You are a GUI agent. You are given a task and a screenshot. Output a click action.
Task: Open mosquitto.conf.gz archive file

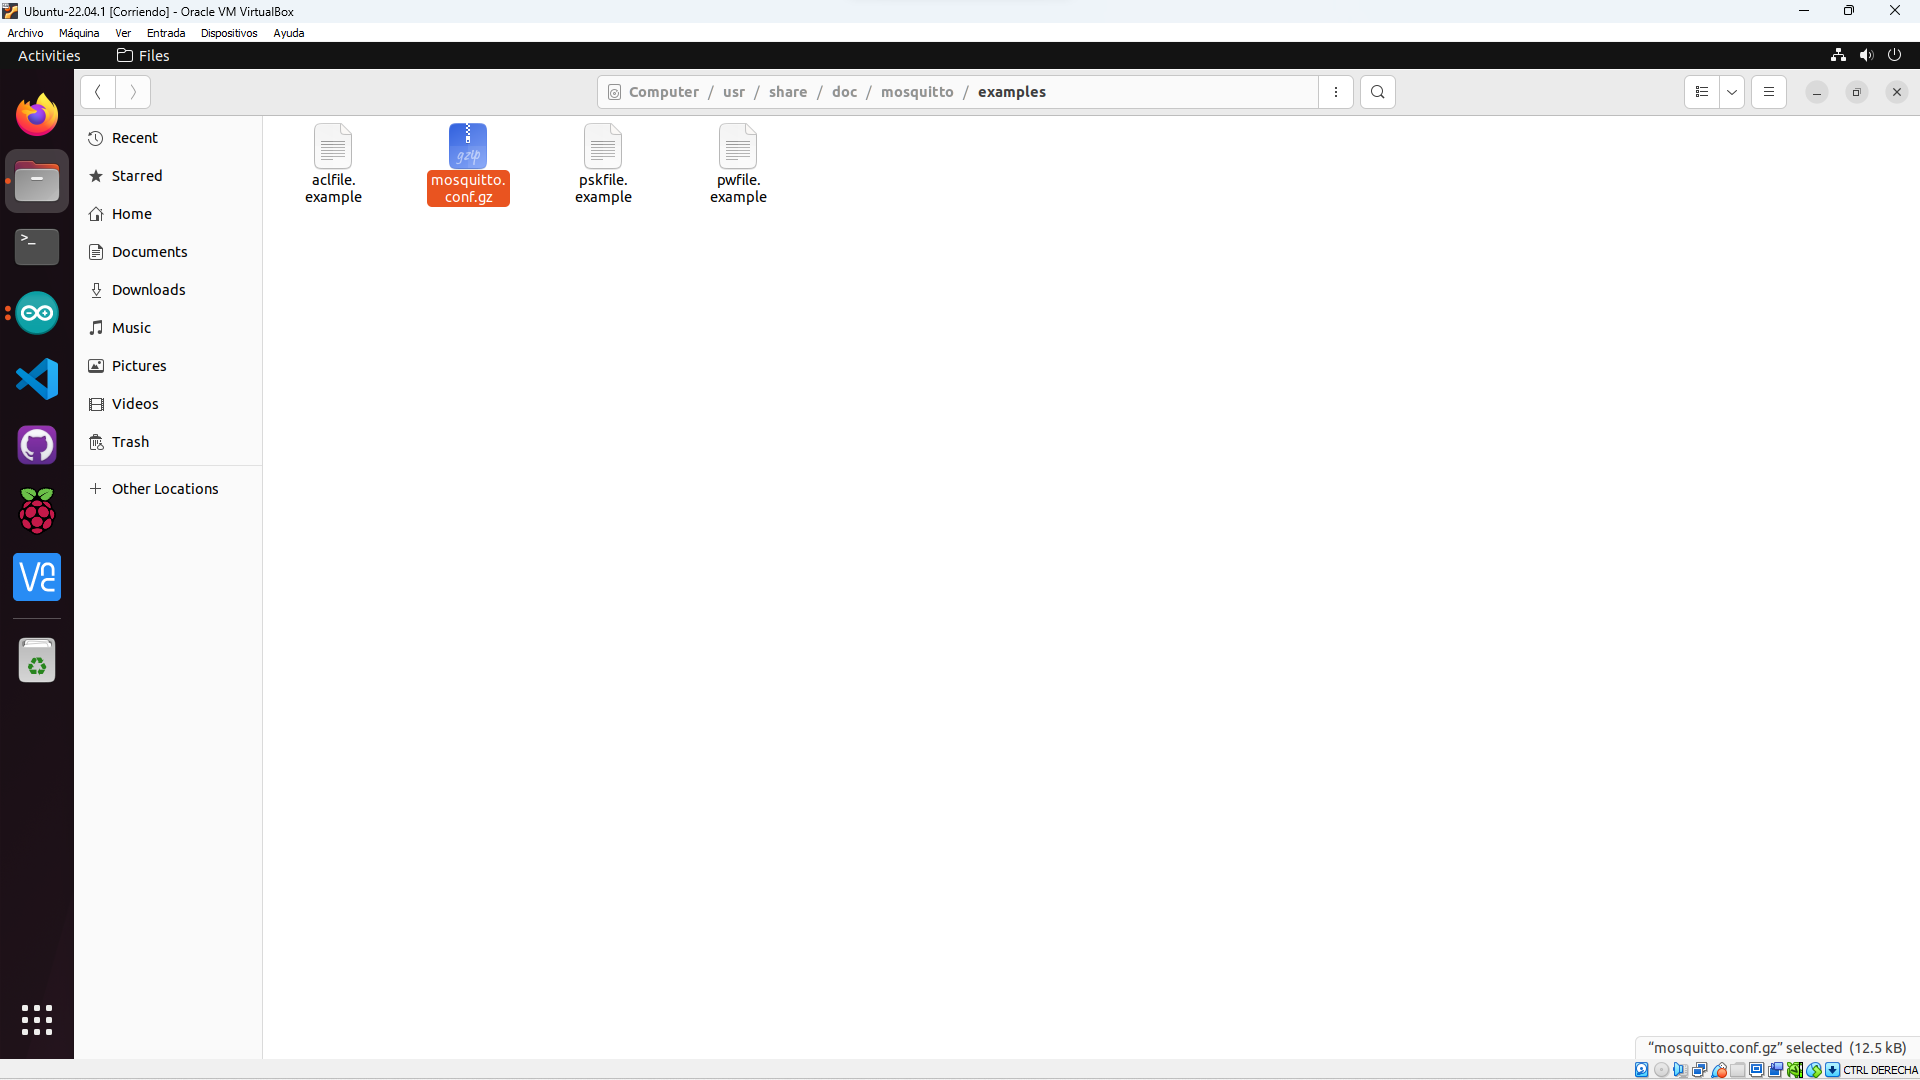click(x=468, y=148)
